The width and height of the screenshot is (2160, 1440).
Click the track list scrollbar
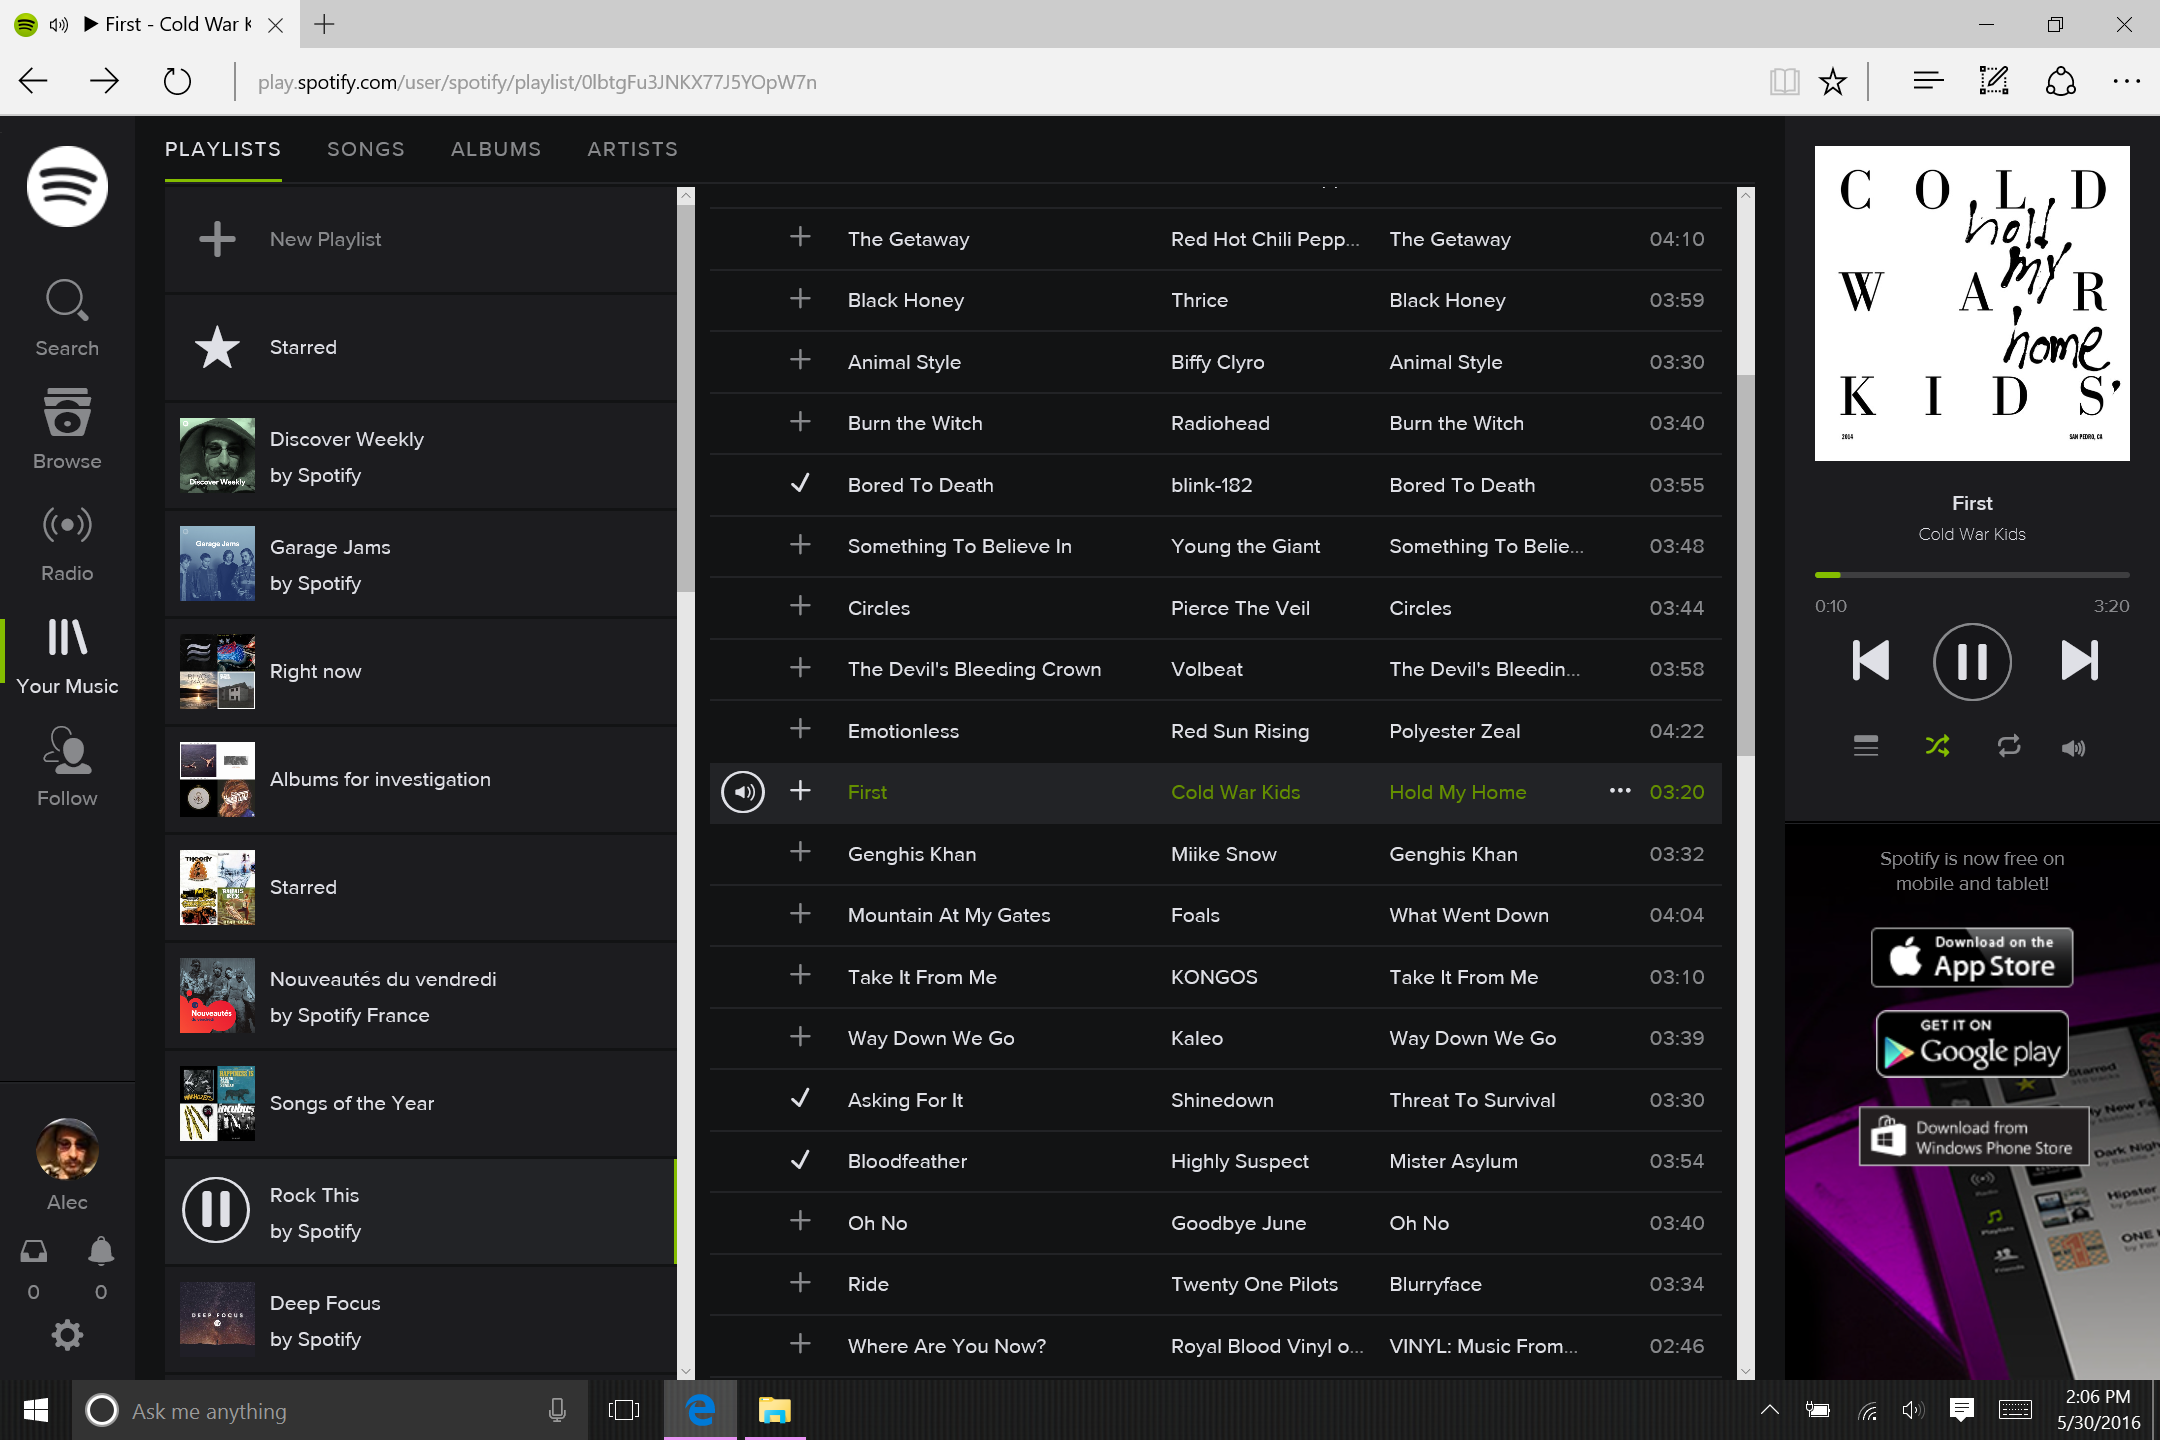pos(1745,565)
